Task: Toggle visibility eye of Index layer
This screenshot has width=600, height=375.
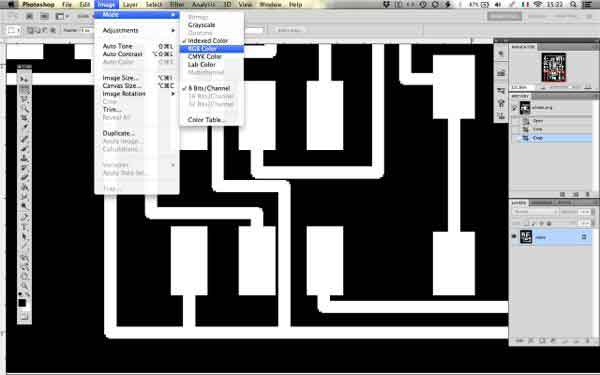Action: [x=514, y=237]
